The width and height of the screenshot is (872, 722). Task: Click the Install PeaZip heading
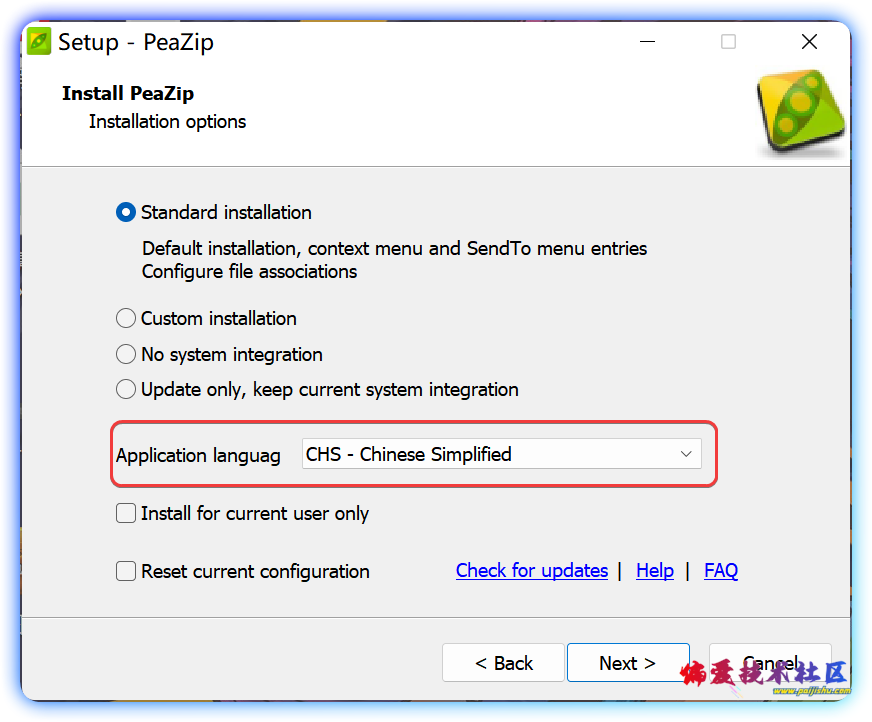128,93
